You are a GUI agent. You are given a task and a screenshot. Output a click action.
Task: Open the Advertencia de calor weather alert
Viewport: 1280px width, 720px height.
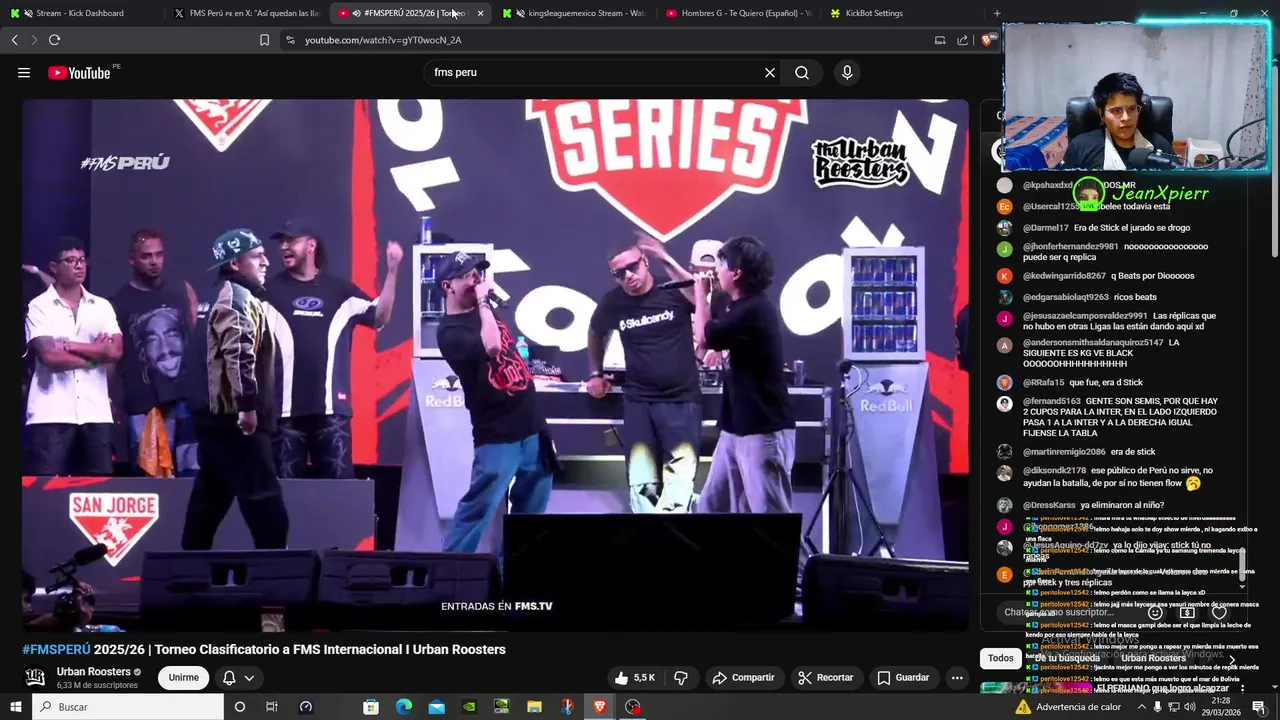point(1069,707)
